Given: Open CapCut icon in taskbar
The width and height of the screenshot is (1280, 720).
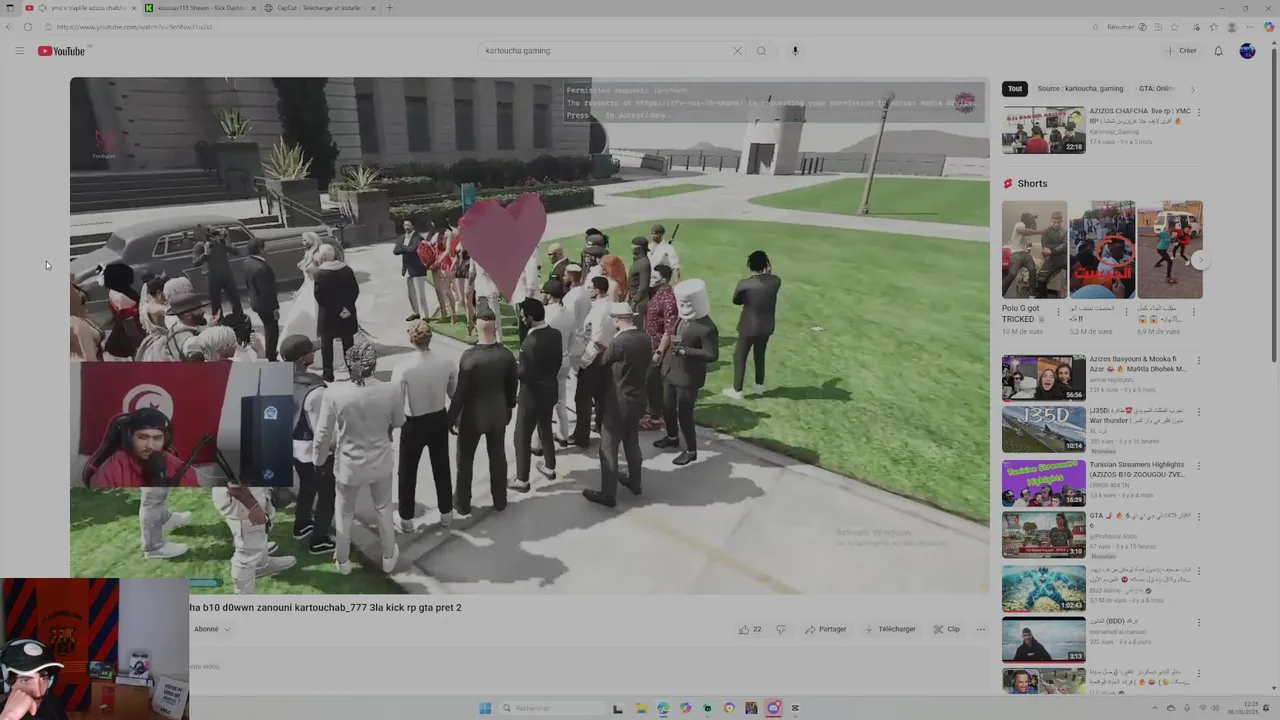Looking at the screenshot, I should pyautogui.click(x=795, y=708).
